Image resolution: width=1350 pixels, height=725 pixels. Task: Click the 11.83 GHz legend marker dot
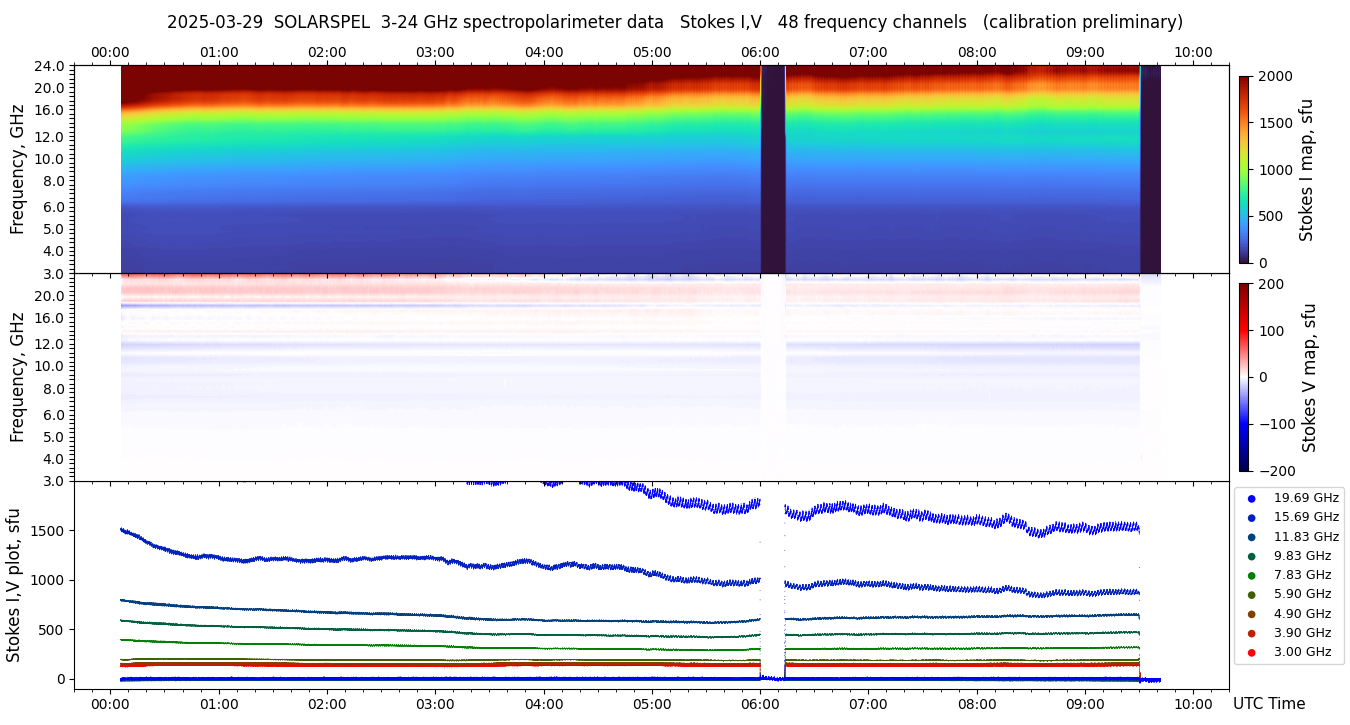1251,537
